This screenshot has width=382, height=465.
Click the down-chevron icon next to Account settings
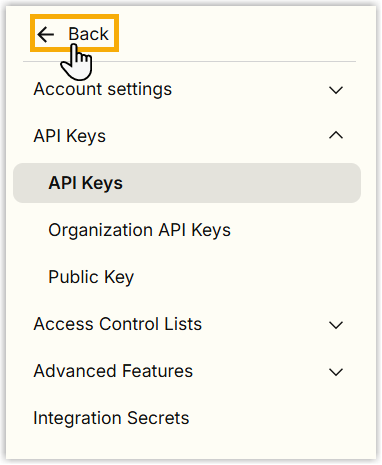(x=336, y=90)
